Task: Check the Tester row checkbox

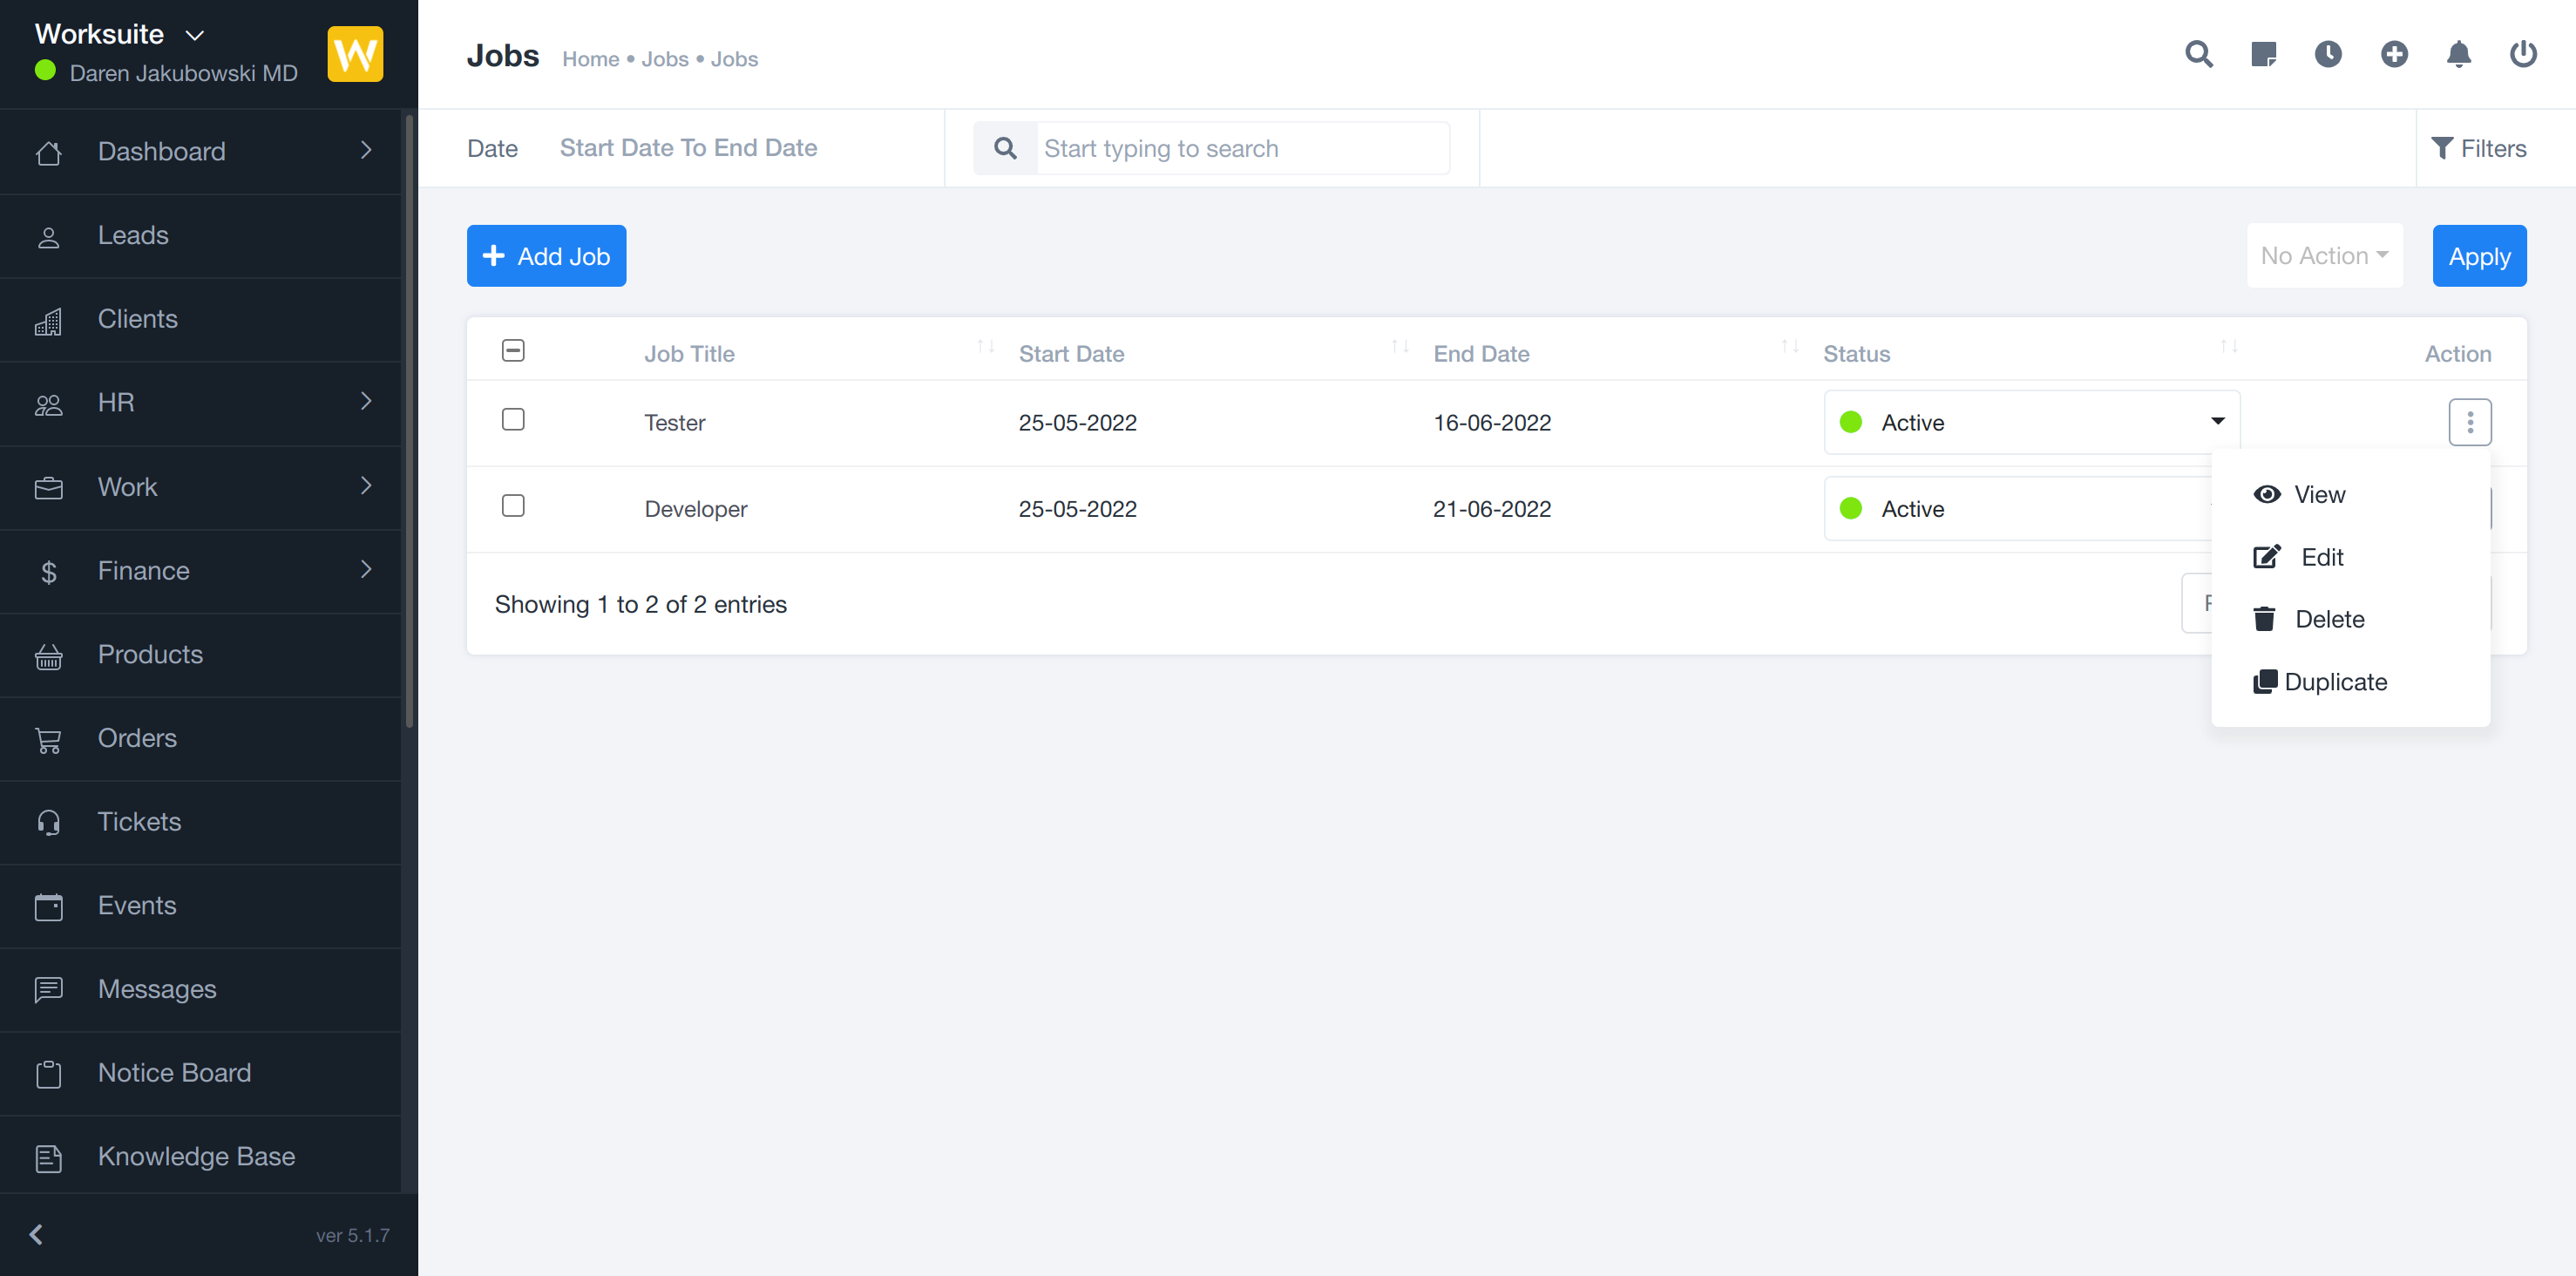Action: click(x=513, y=420)
